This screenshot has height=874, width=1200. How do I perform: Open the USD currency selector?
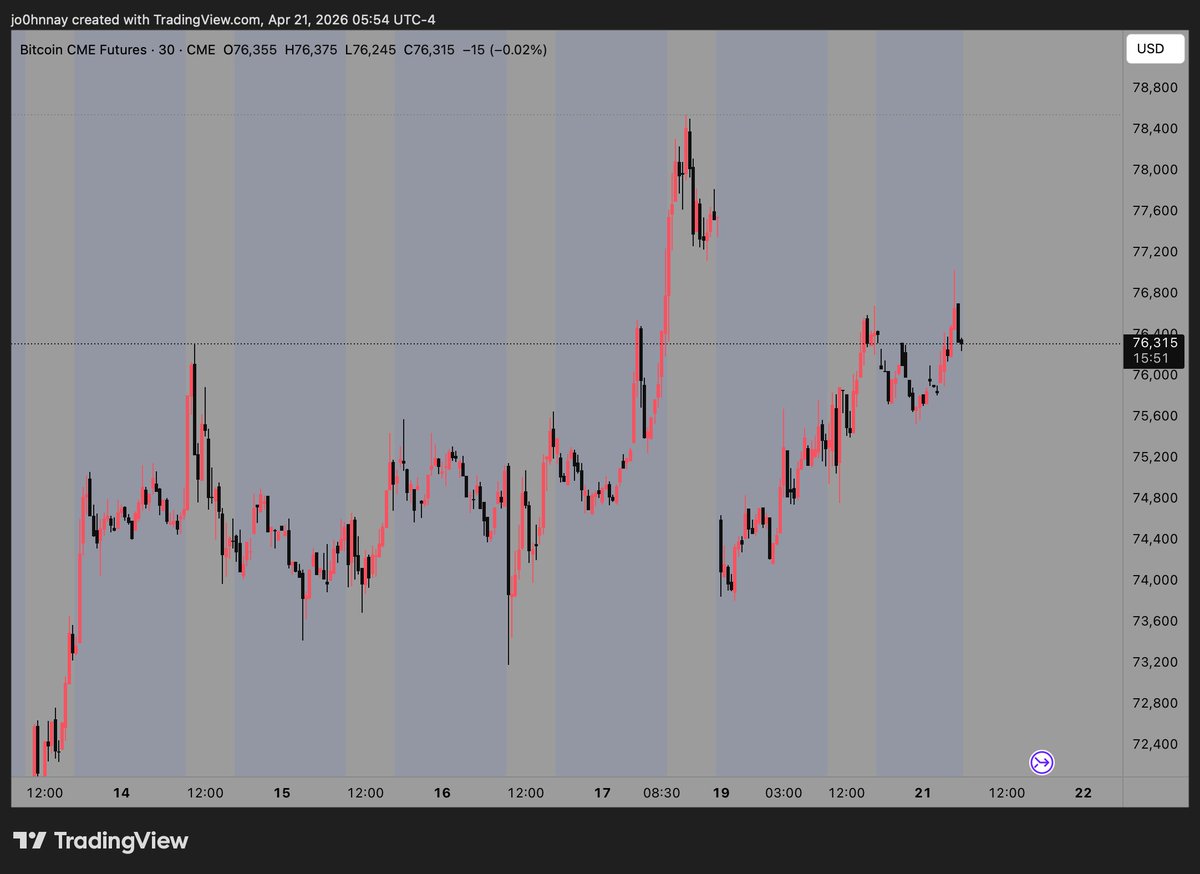coord(1155,49)
